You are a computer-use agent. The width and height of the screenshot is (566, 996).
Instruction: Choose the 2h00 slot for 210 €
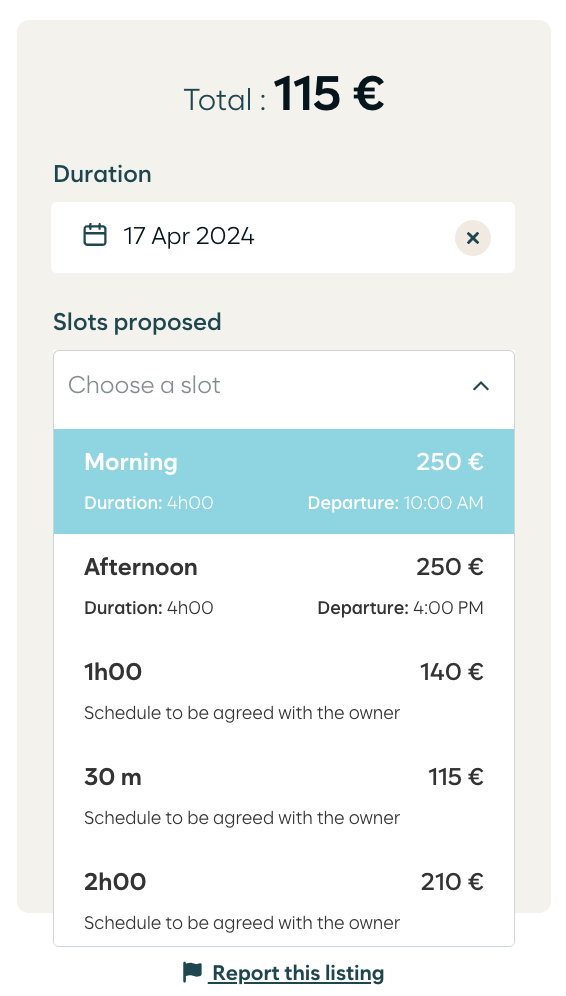pos(284,898)
